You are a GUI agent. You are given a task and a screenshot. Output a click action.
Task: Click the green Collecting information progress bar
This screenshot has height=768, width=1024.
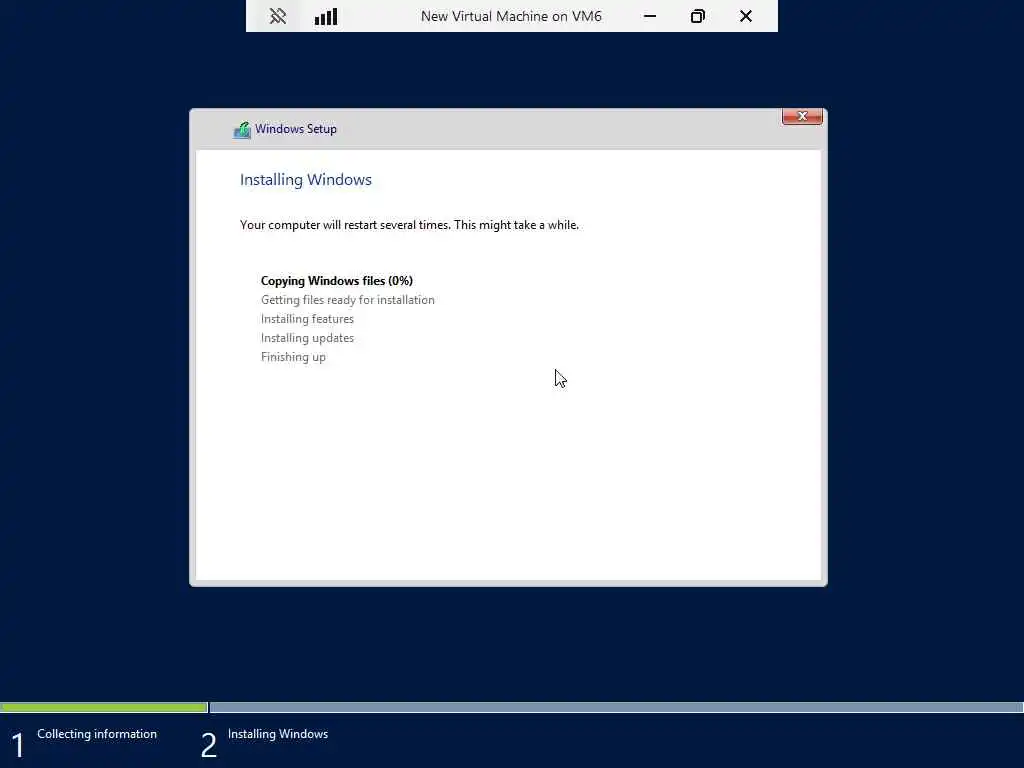(x=104, y=707)
